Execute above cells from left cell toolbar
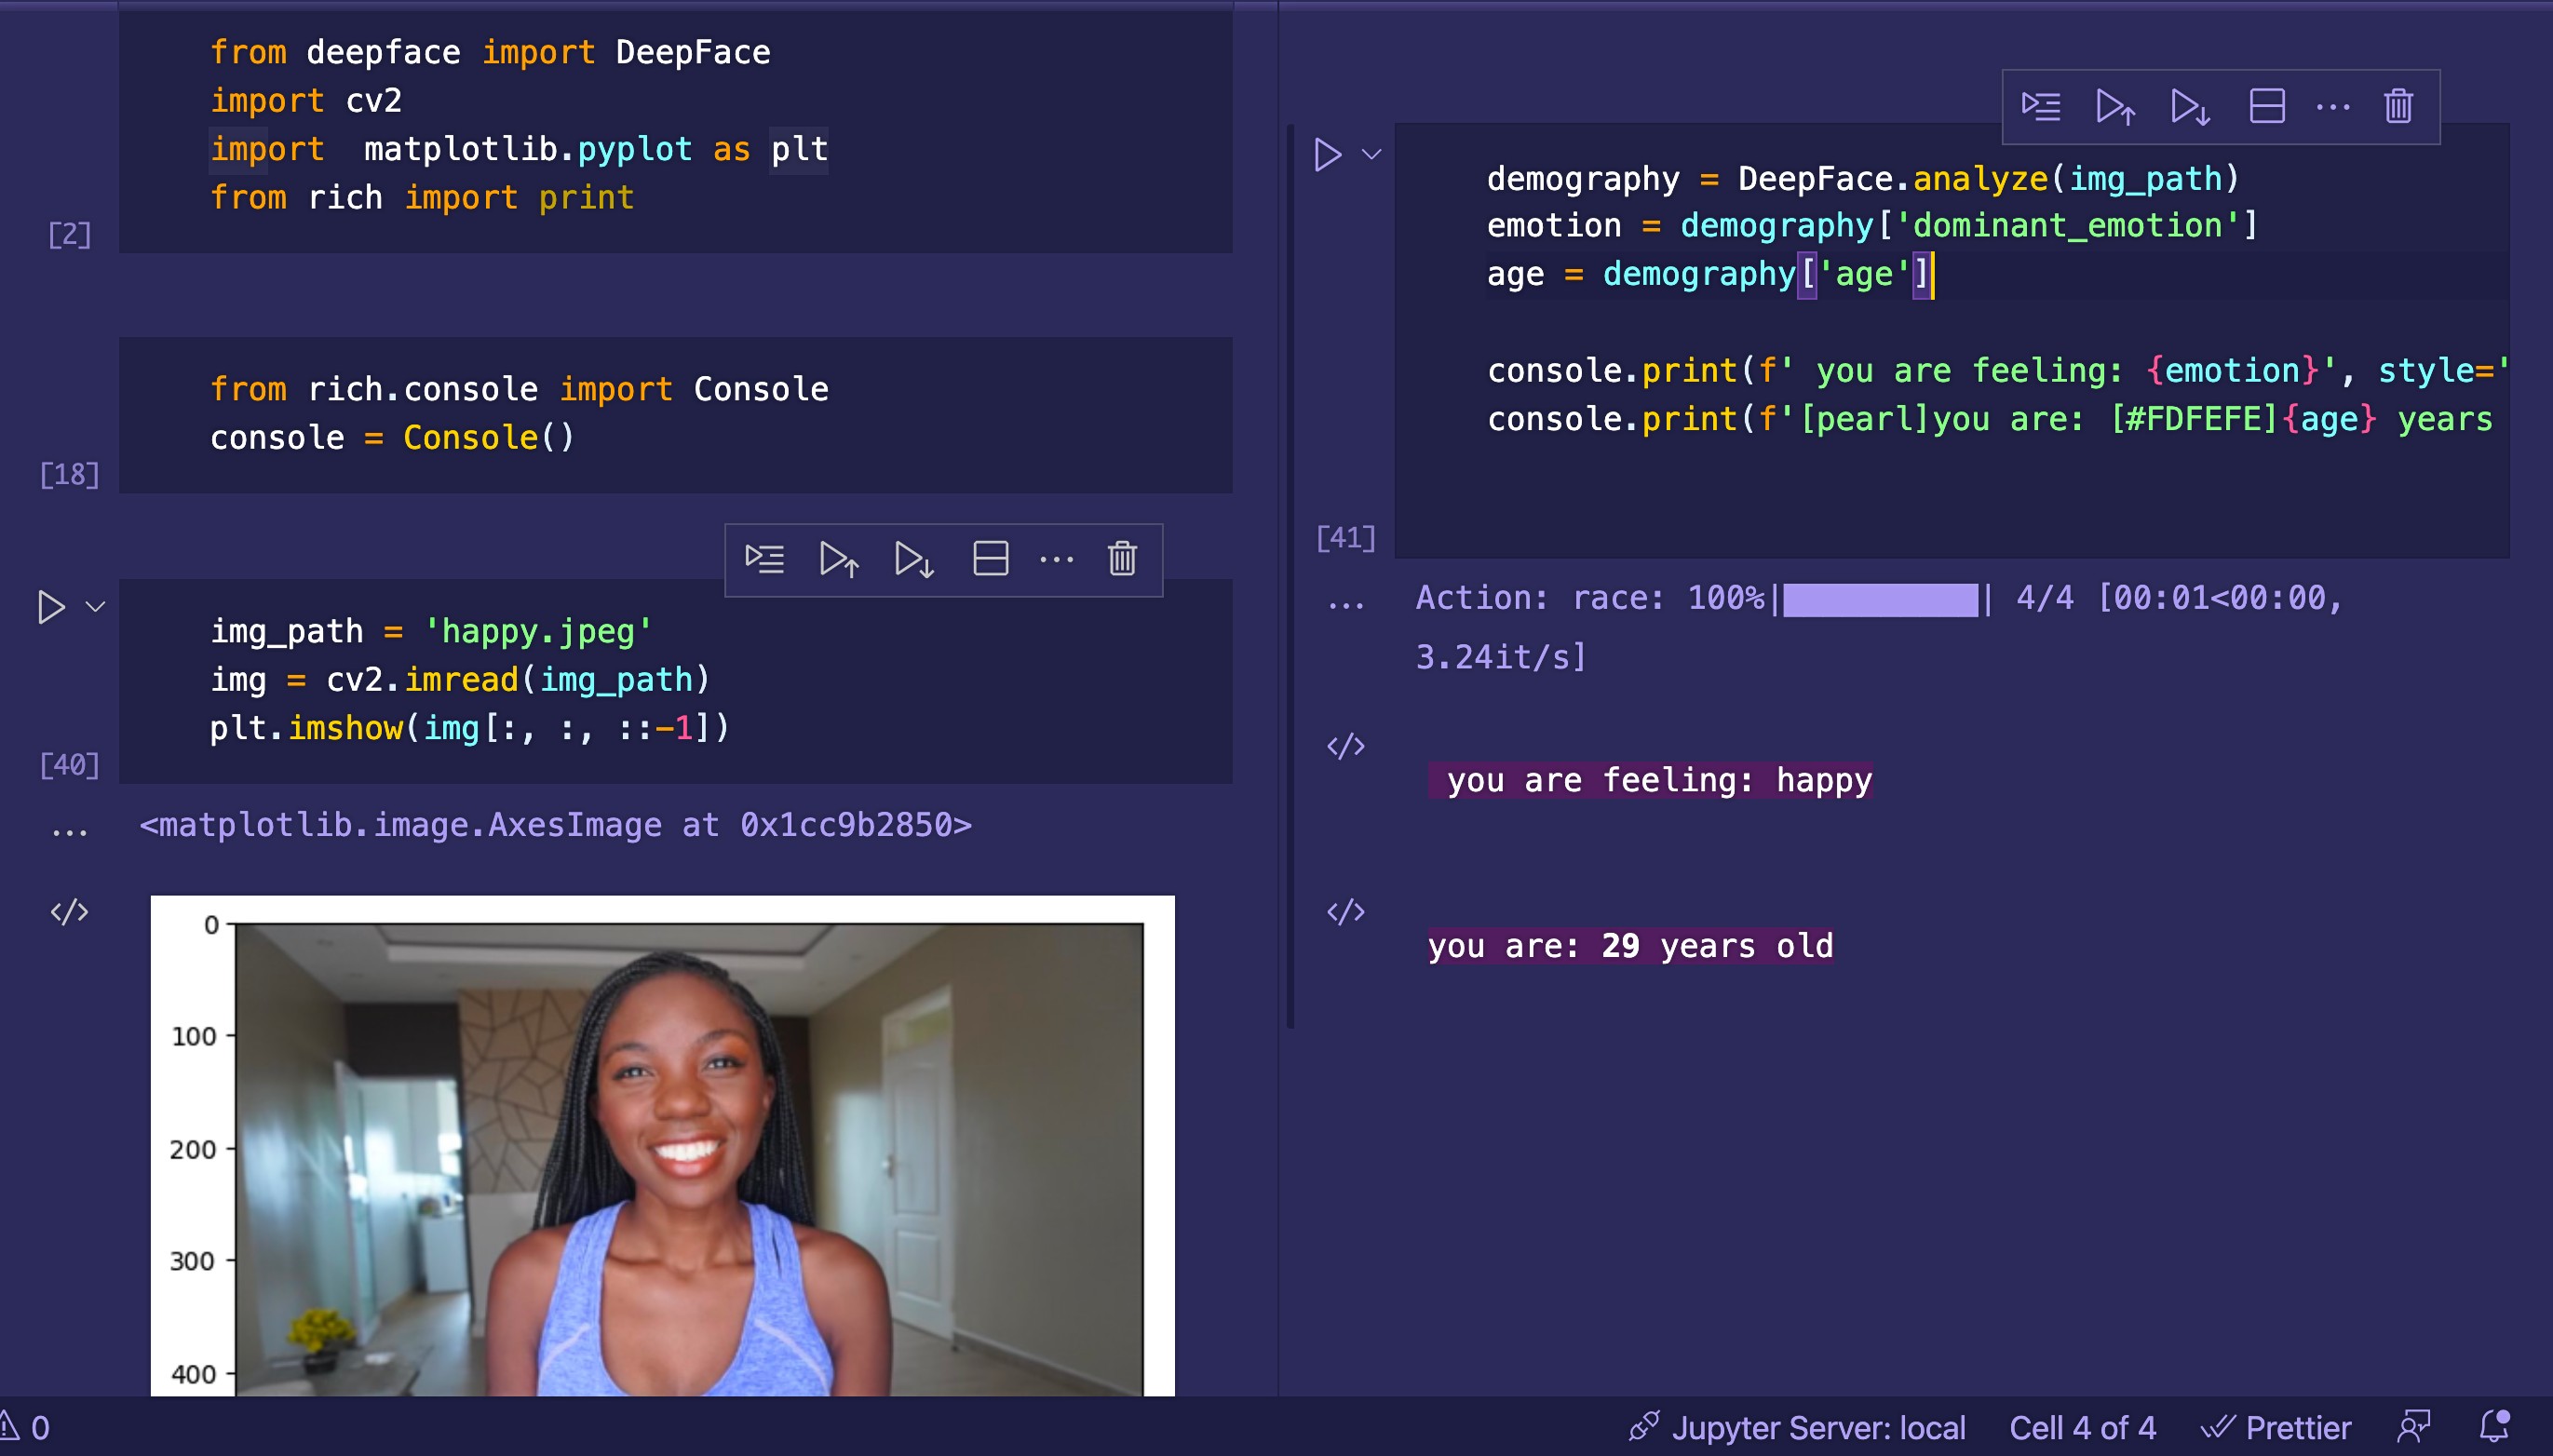 coord(839,559)
